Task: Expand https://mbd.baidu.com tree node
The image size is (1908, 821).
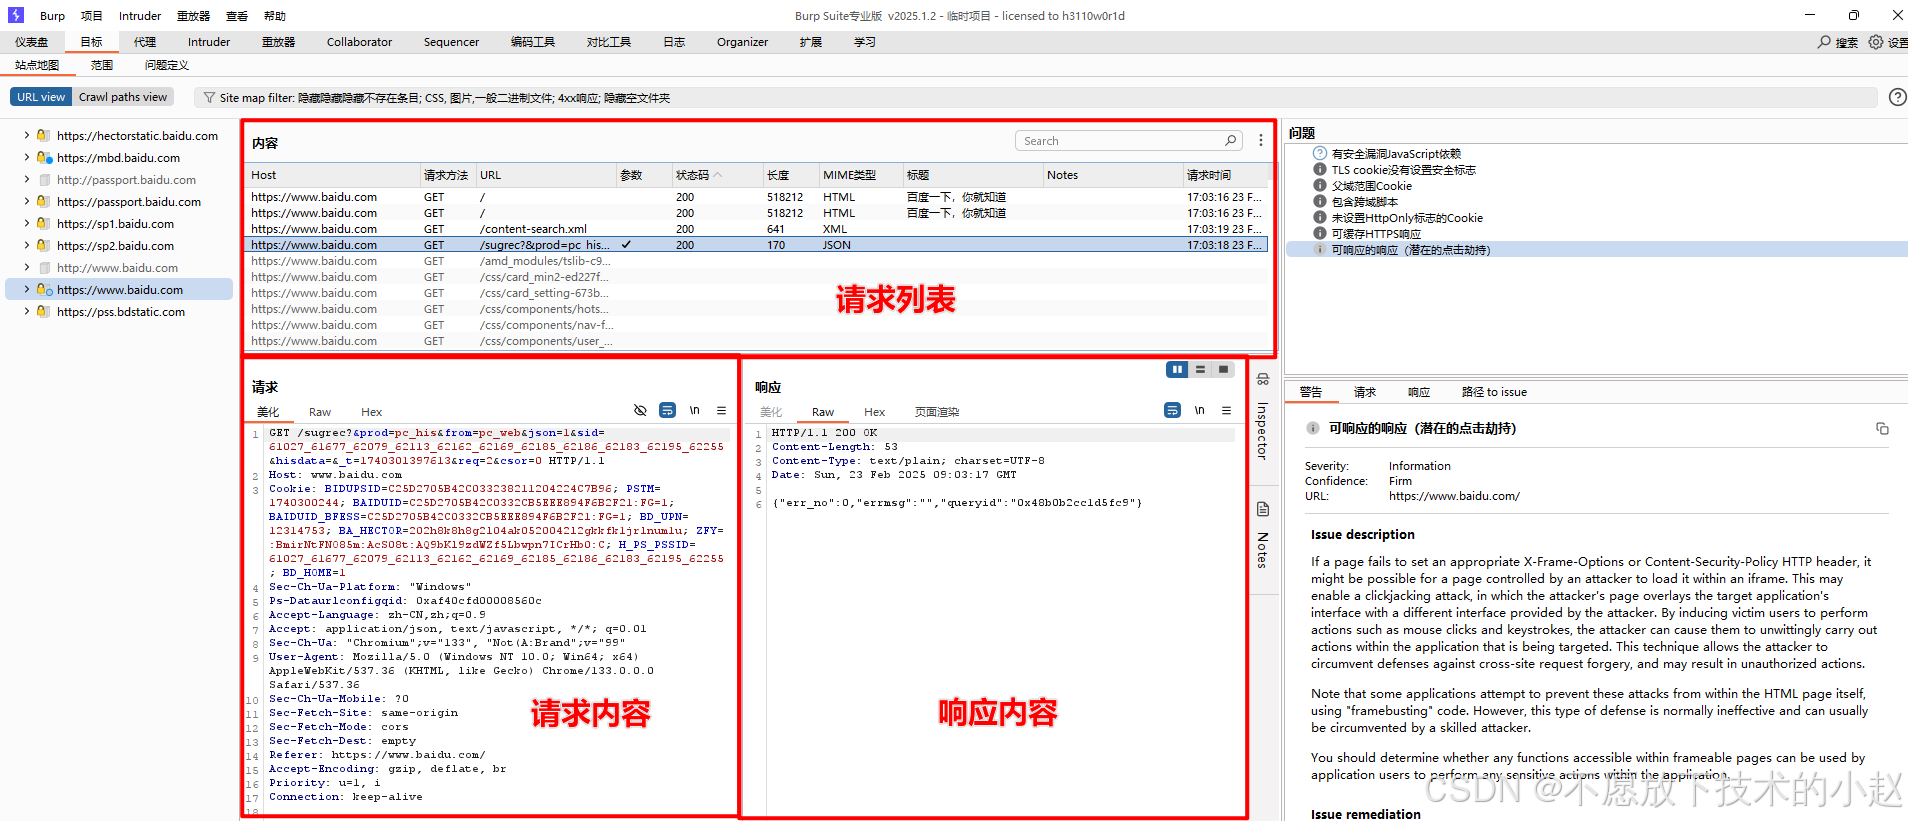Action: [x=26, y=157]
